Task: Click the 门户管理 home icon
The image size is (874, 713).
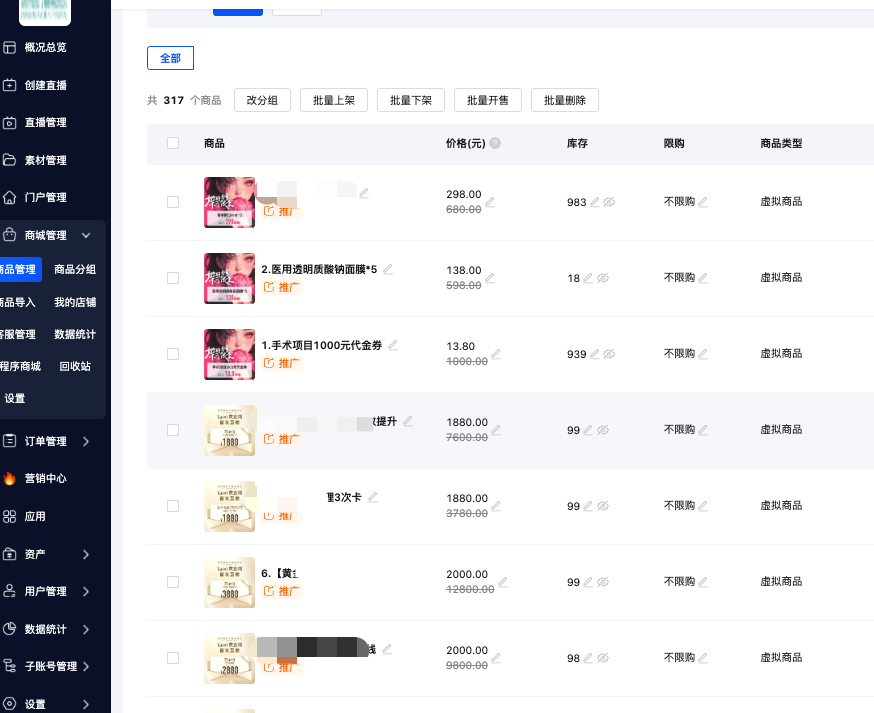Action: [9, 197]
